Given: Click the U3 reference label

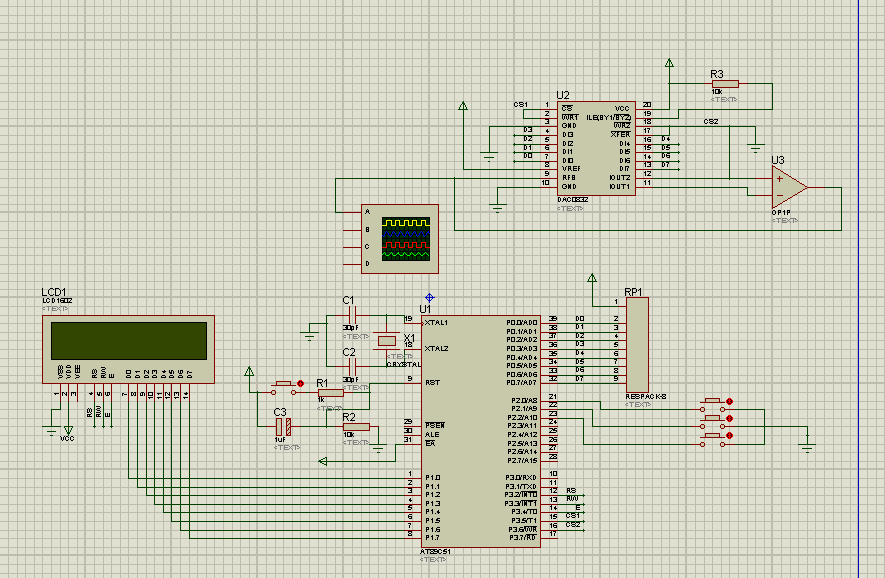Looking at the screenshot, I should point(778,160).
